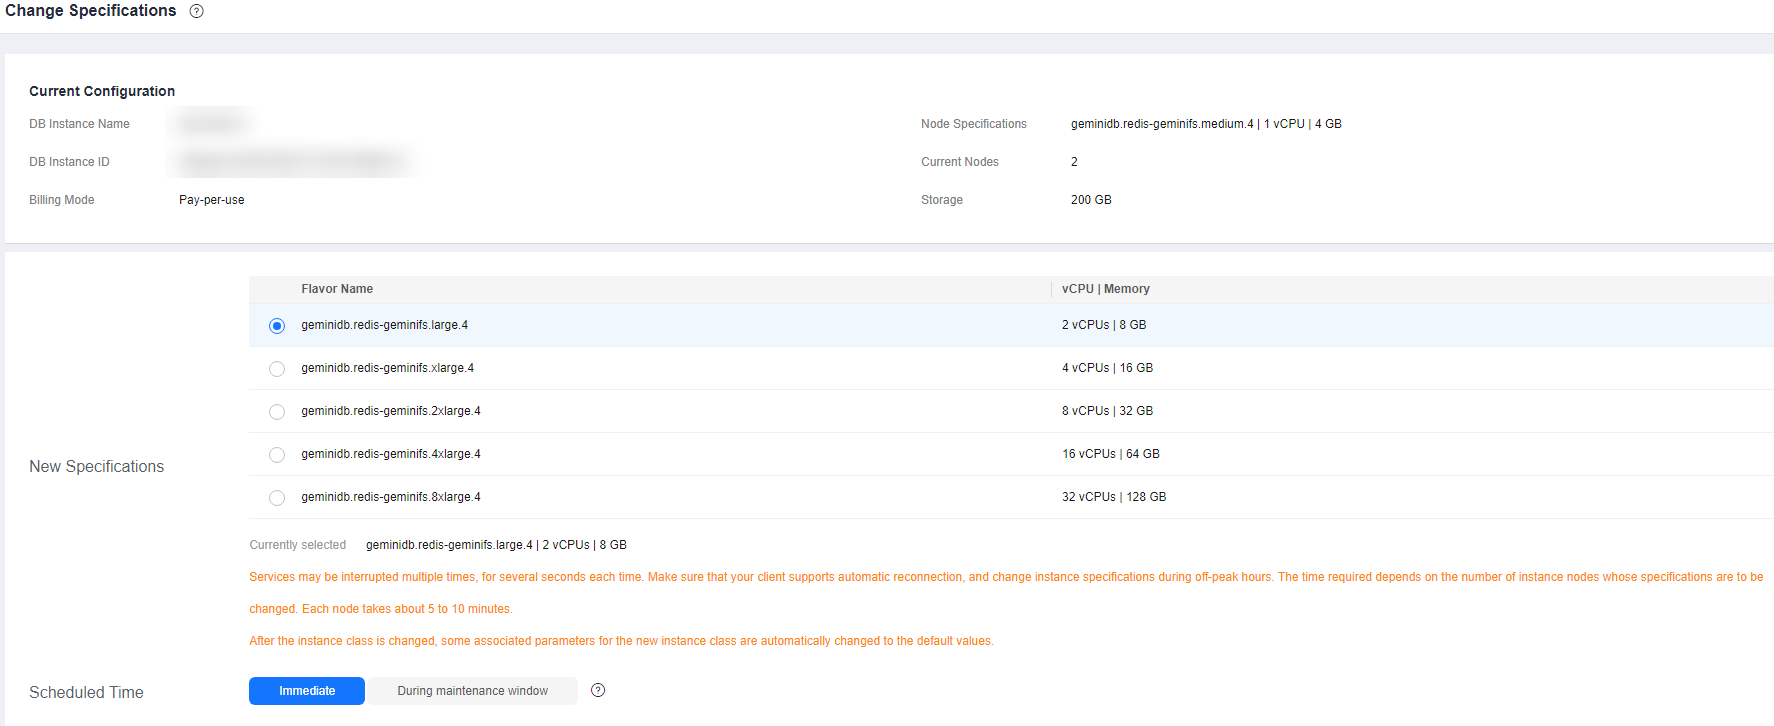The height and width of the screenshot is (726, 1774).
Task: Choose the geminidb.redis-geminifs.2xlarge.4 radio option
Action: tap(277, 412)
